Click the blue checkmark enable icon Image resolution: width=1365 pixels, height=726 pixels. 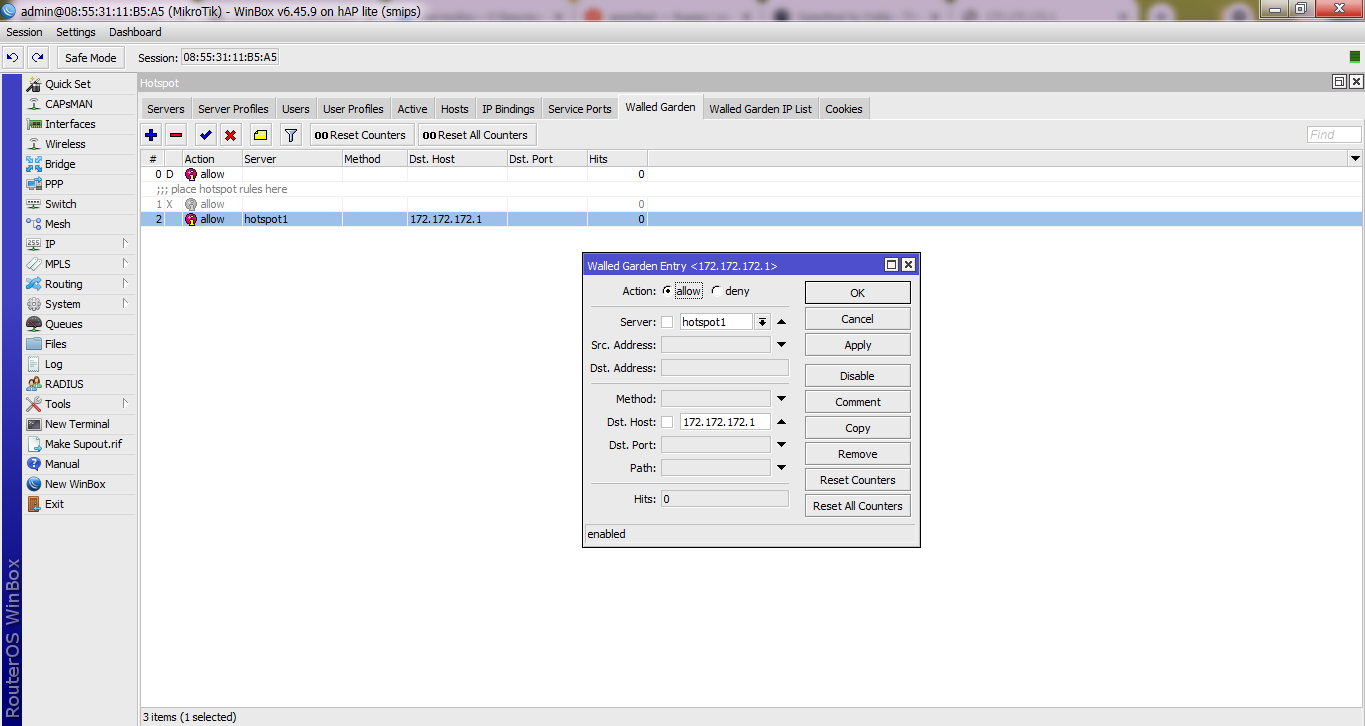coord(205,135)
